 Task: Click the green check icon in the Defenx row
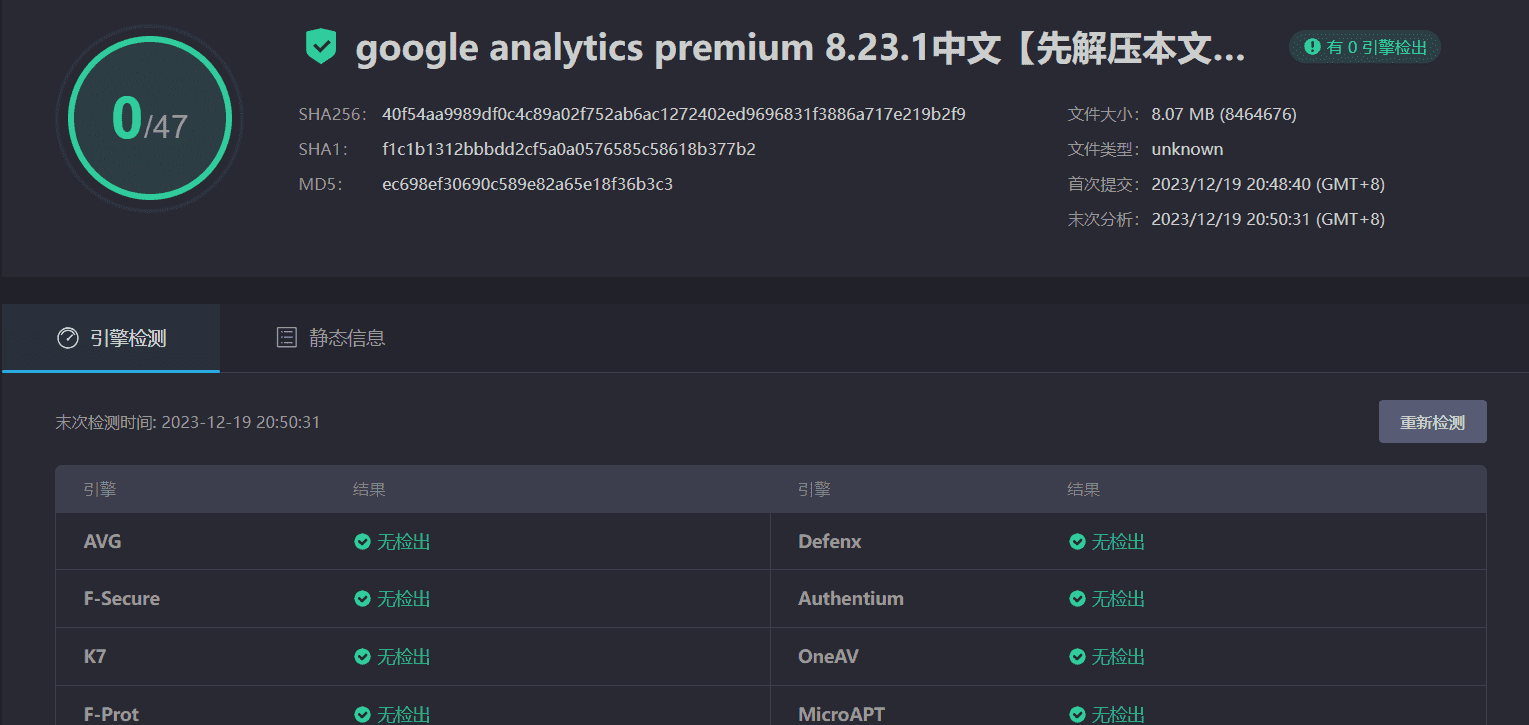1077,542
